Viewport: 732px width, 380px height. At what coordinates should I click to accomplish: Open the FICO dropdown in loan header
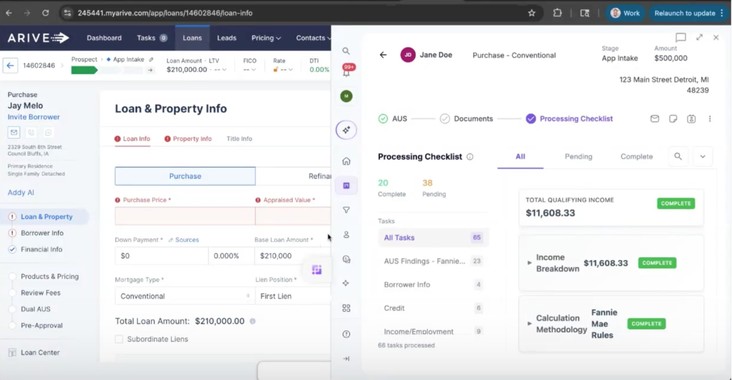[x=250, y=70]
